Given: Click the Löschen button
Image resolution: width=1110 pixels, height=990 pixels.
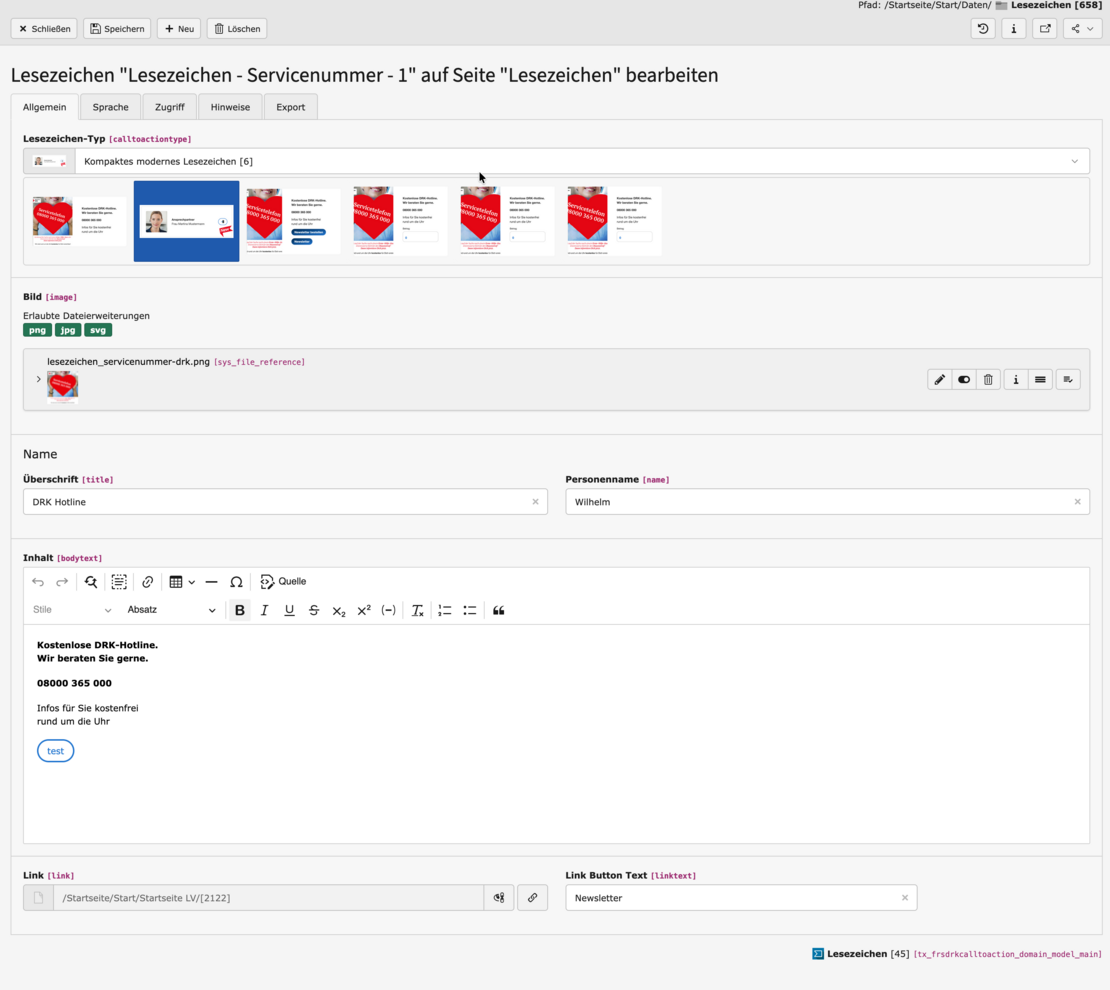Looking at the screenshot, I should pyautogui.click(x=237, y=29).
